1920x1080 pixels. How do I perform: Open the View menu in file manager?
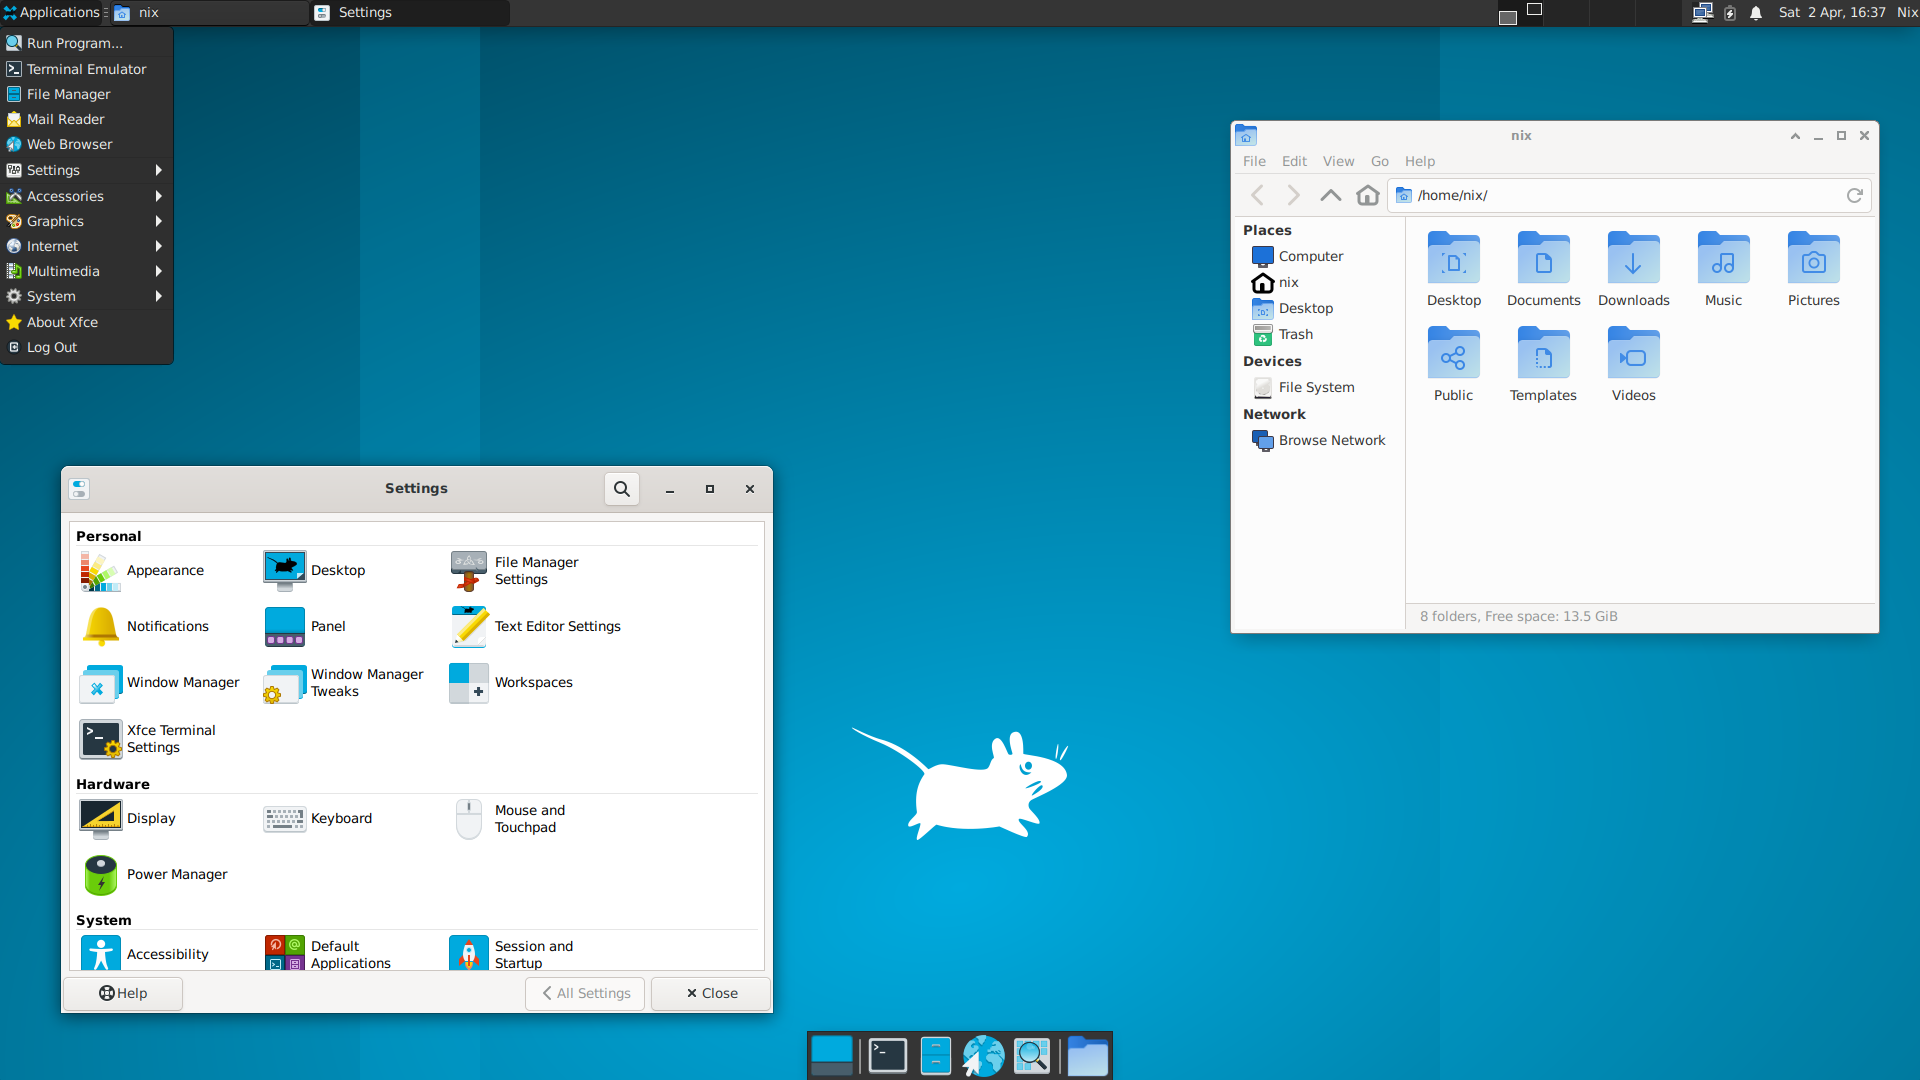click(1338, 162)
